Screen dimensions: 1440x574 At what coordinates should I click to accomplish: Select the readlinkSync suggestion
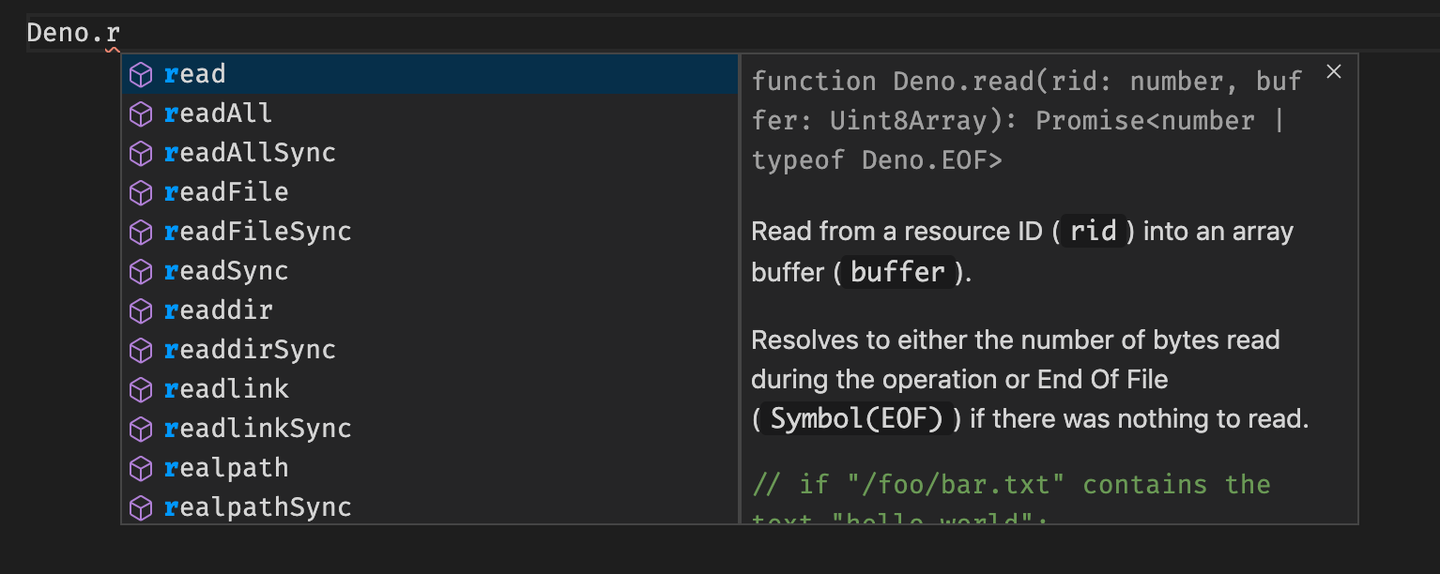tap(258, 429)
